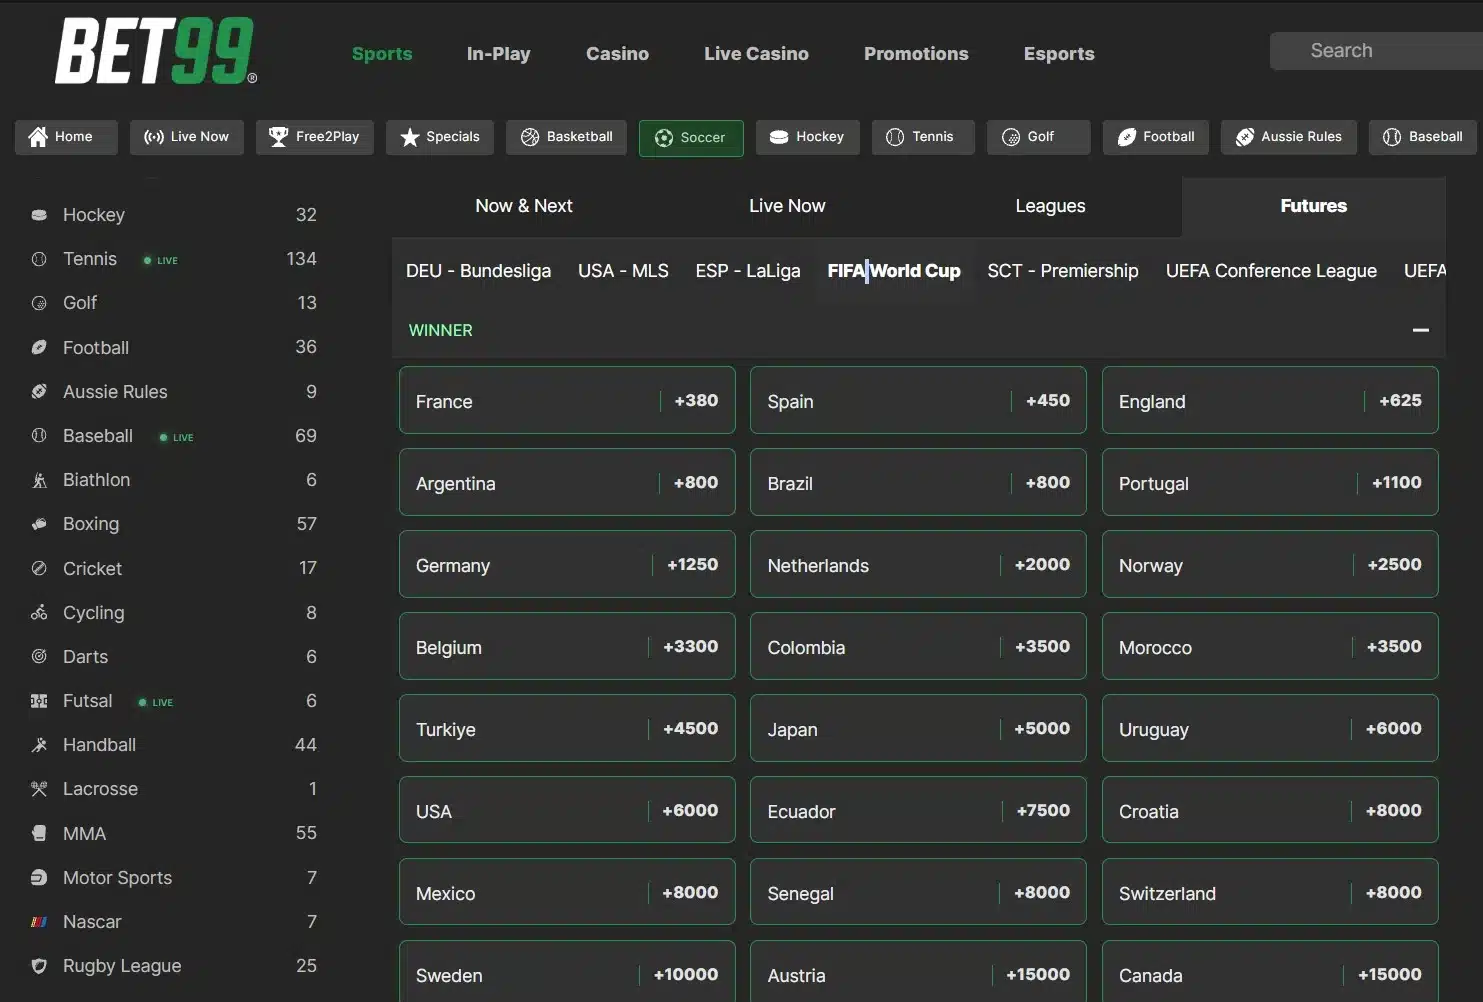
Task: Click the sidebar Boxing glove icon
Action: tap(39, 524)
